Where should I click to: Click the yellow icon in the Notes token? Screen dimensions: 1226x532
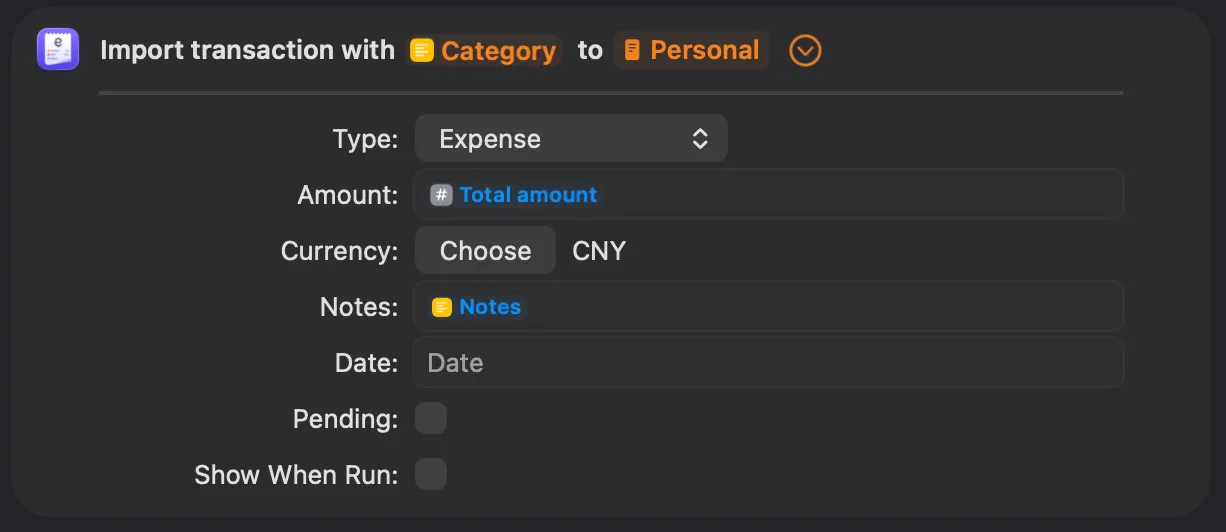pos(441,307)
